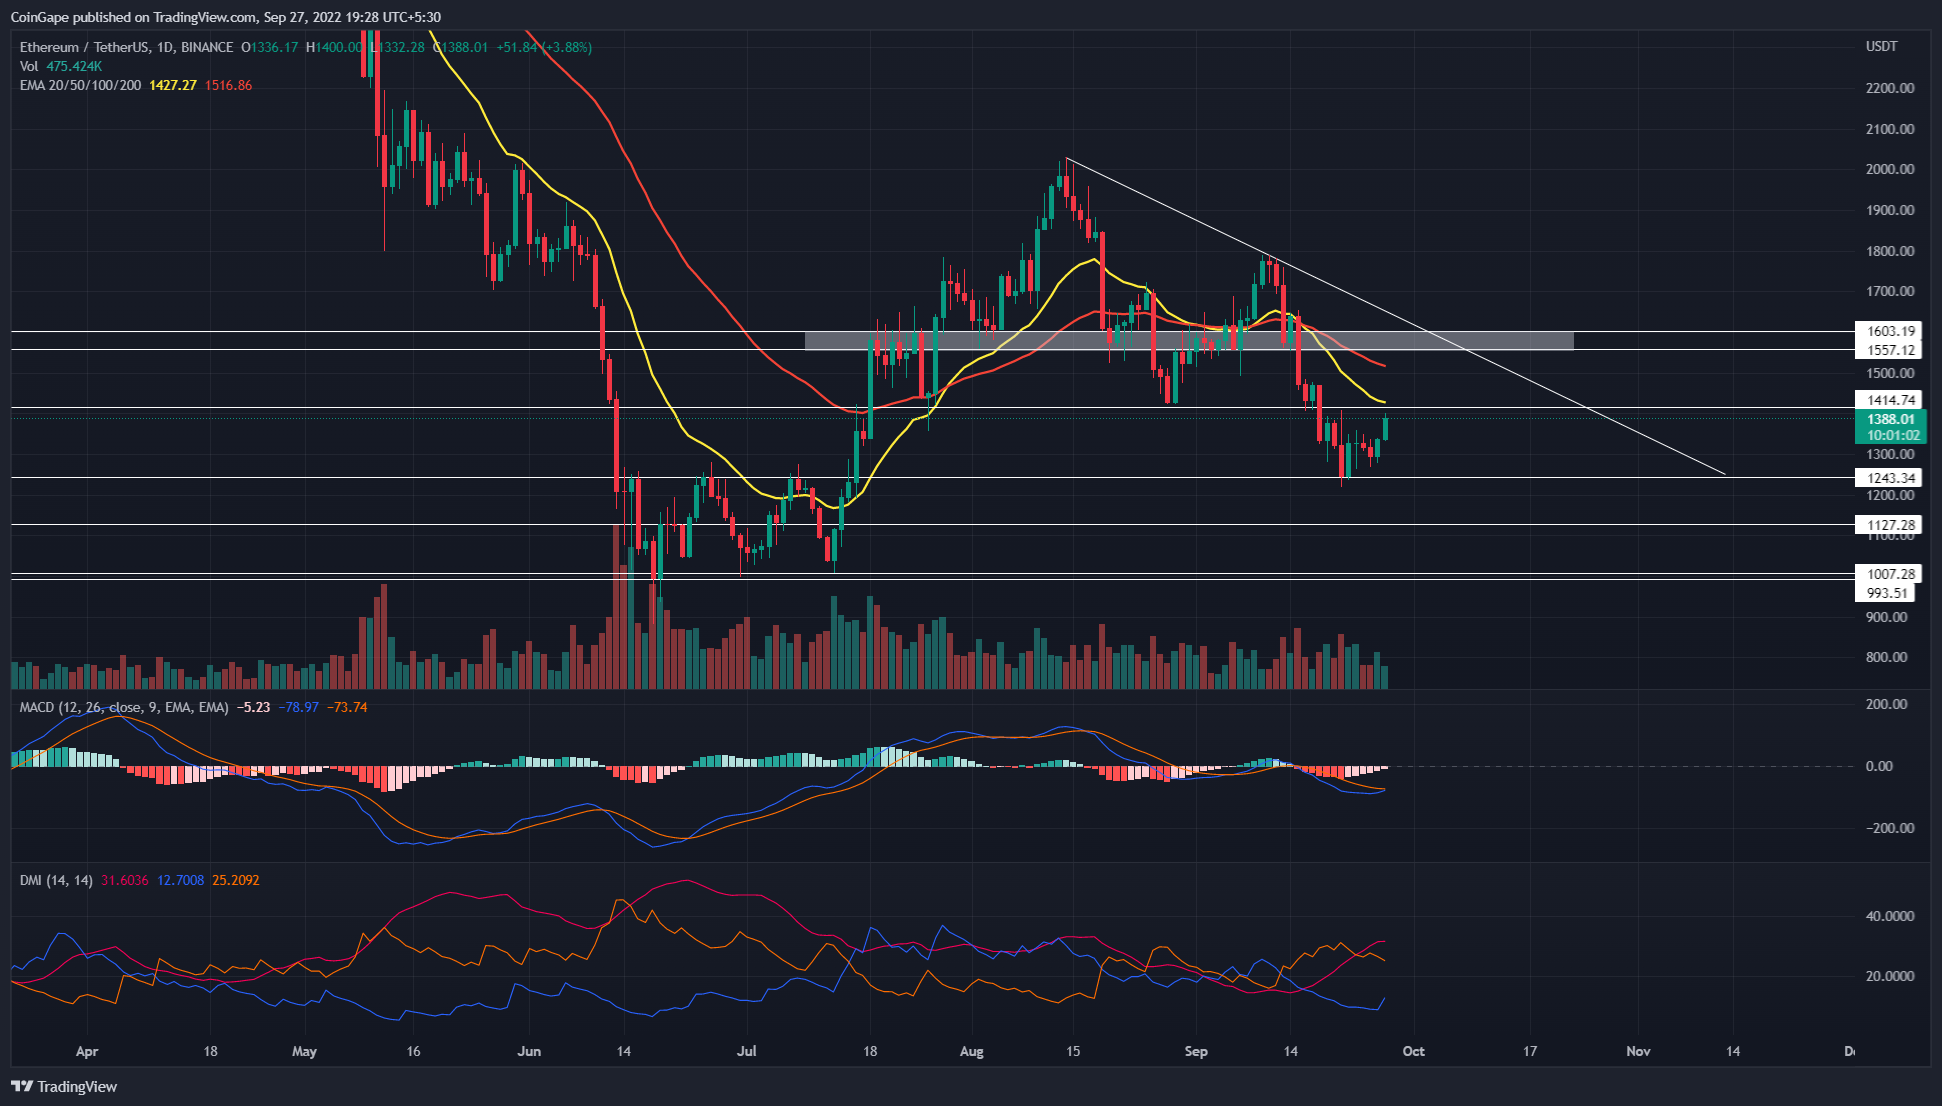Select the gray resistance zone rectangle
The height and width of the screenshot is (1106, 1942).
coord(1189,341)
